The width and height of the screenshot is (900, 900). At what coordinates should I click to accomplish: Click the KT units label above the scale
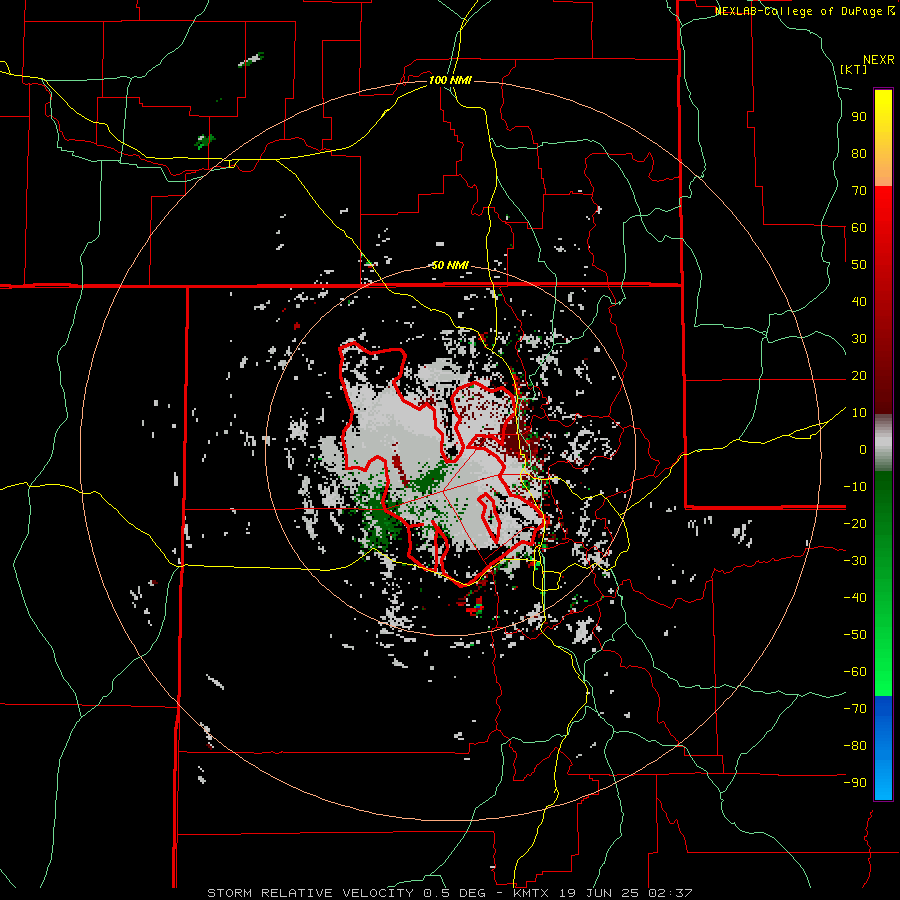point(854,69)
